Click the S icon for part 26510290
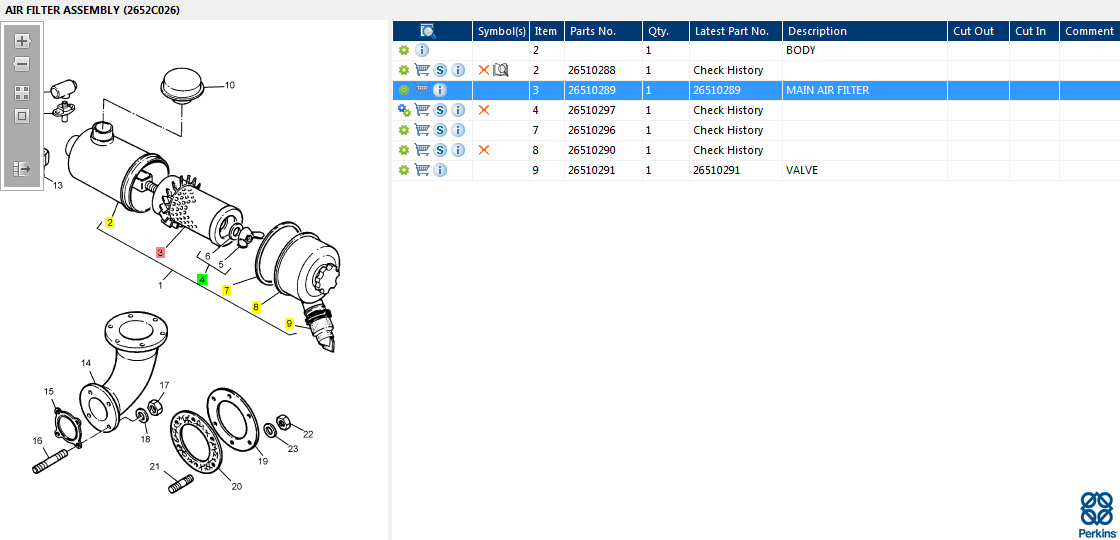This screenshot has width=1120, height=540. (440, 150)
